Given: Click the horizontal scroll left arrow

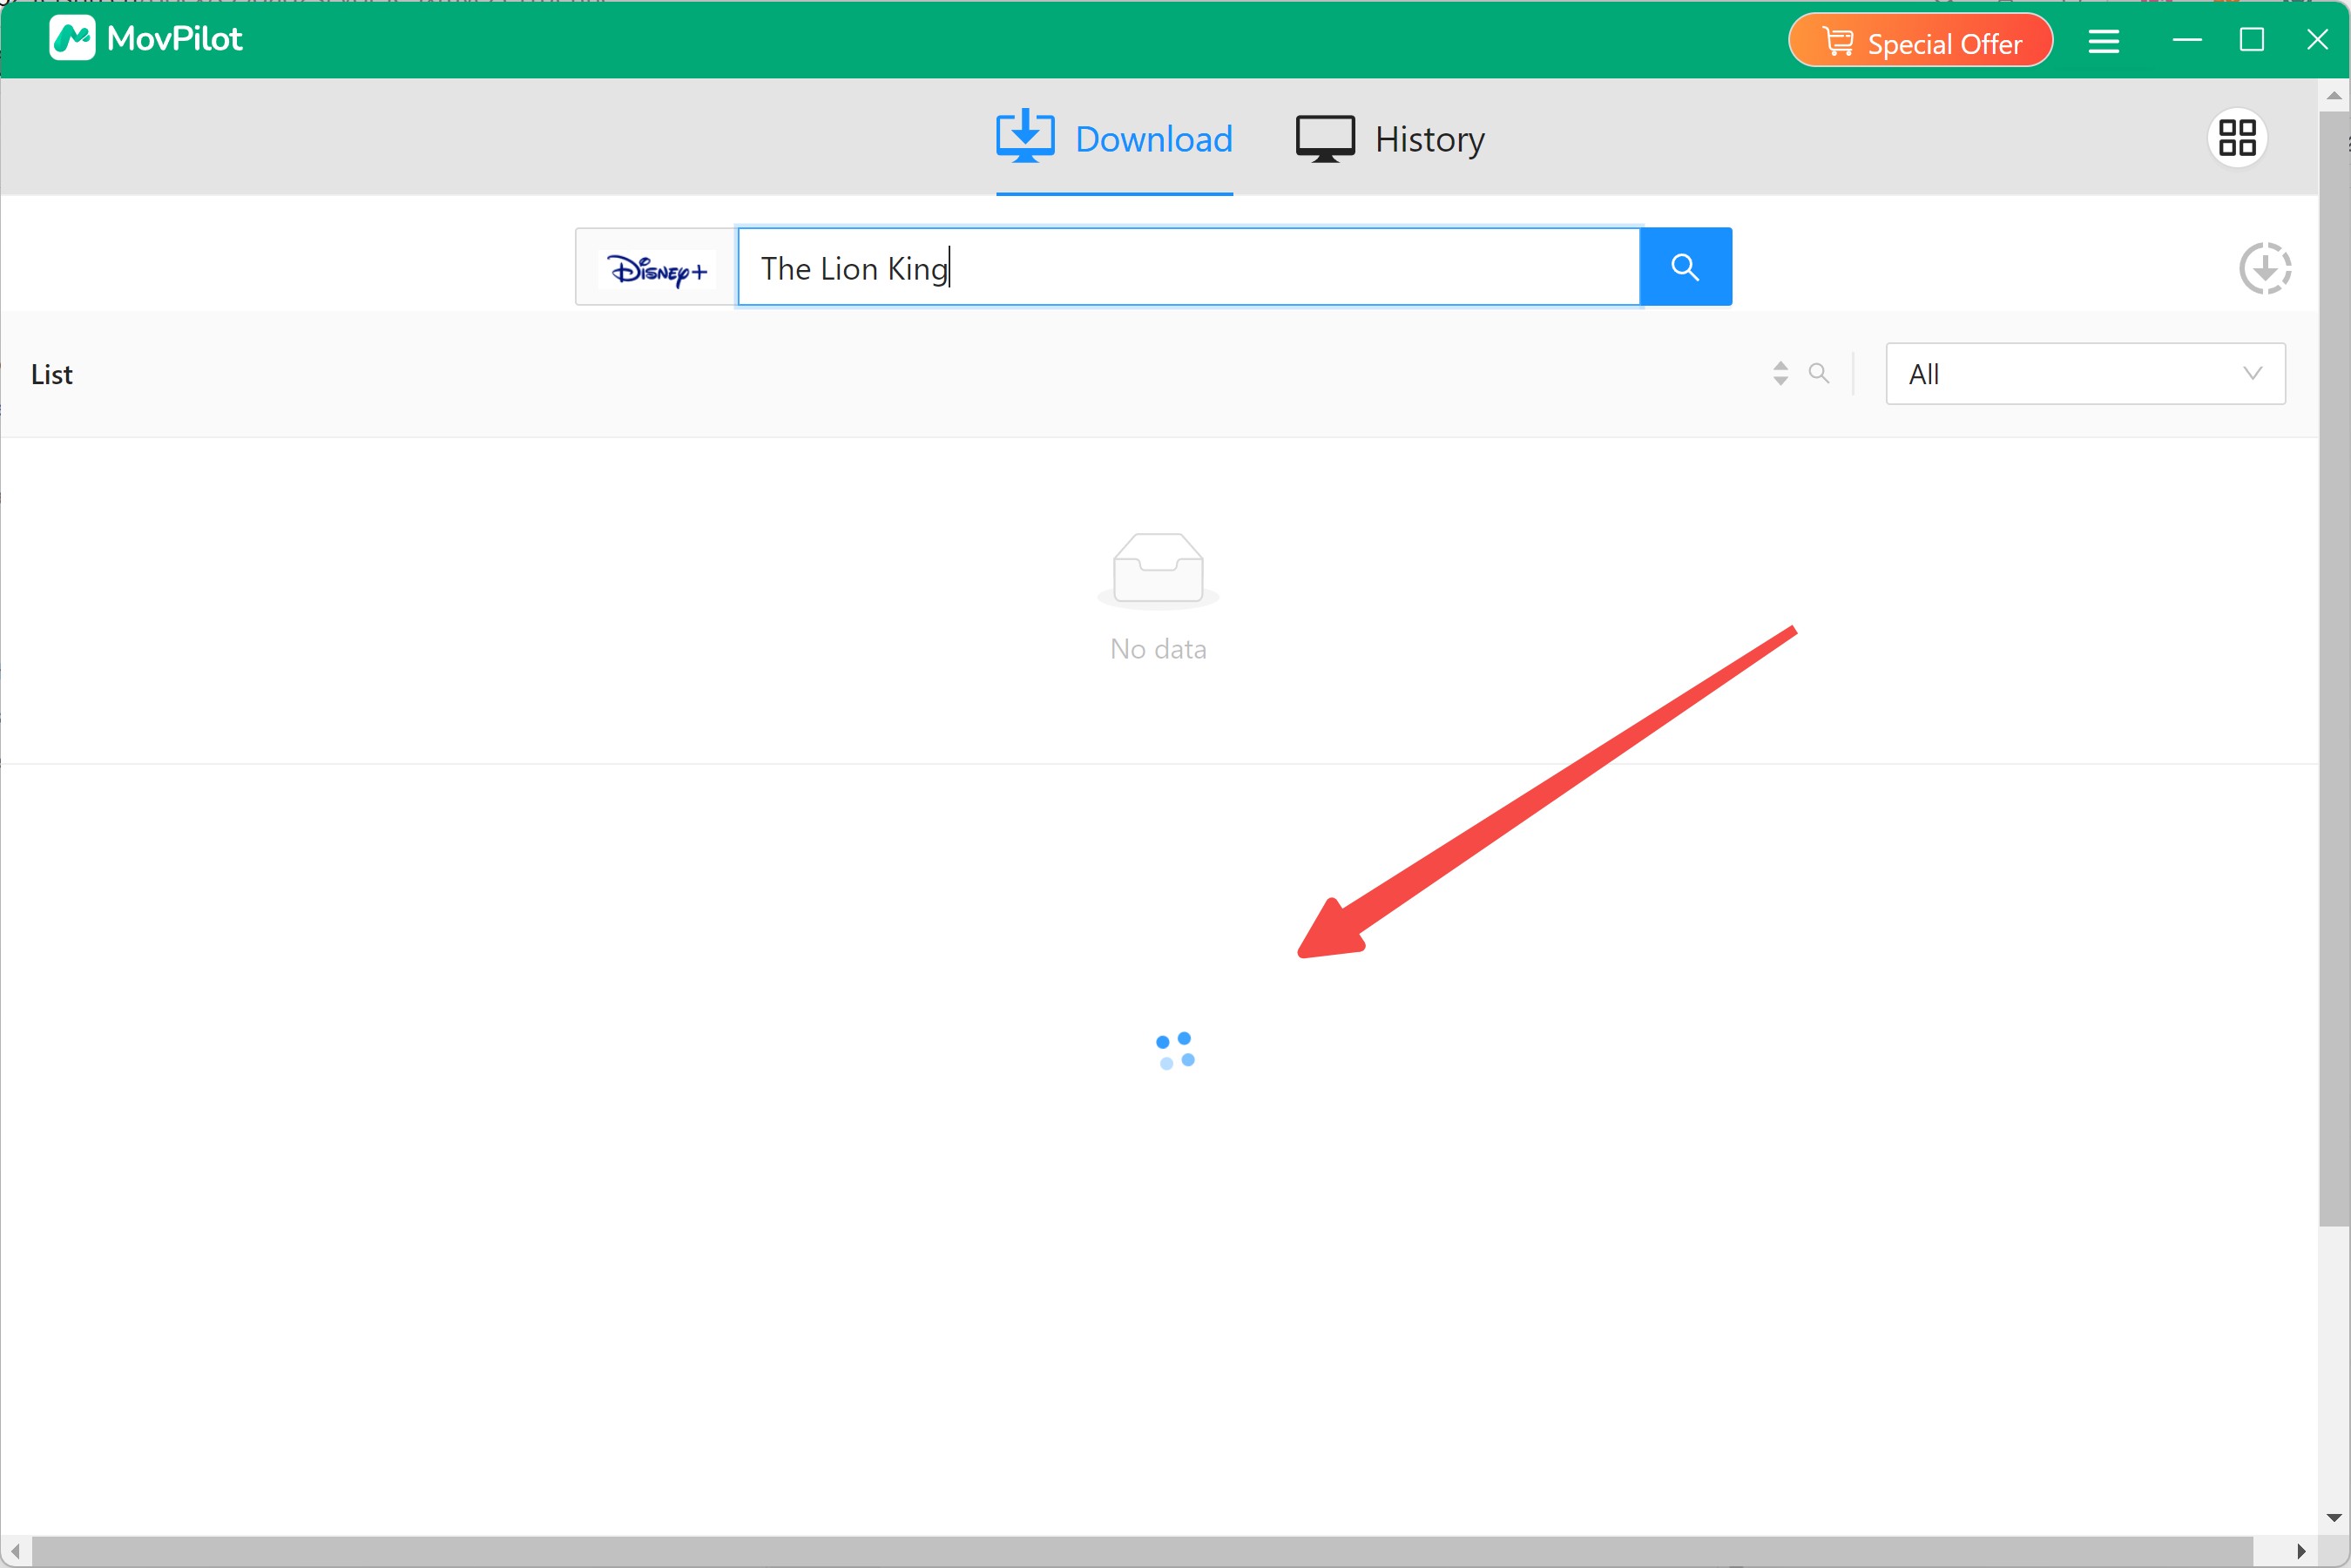Looking at the screenshot, I should tap(15, 1551).
